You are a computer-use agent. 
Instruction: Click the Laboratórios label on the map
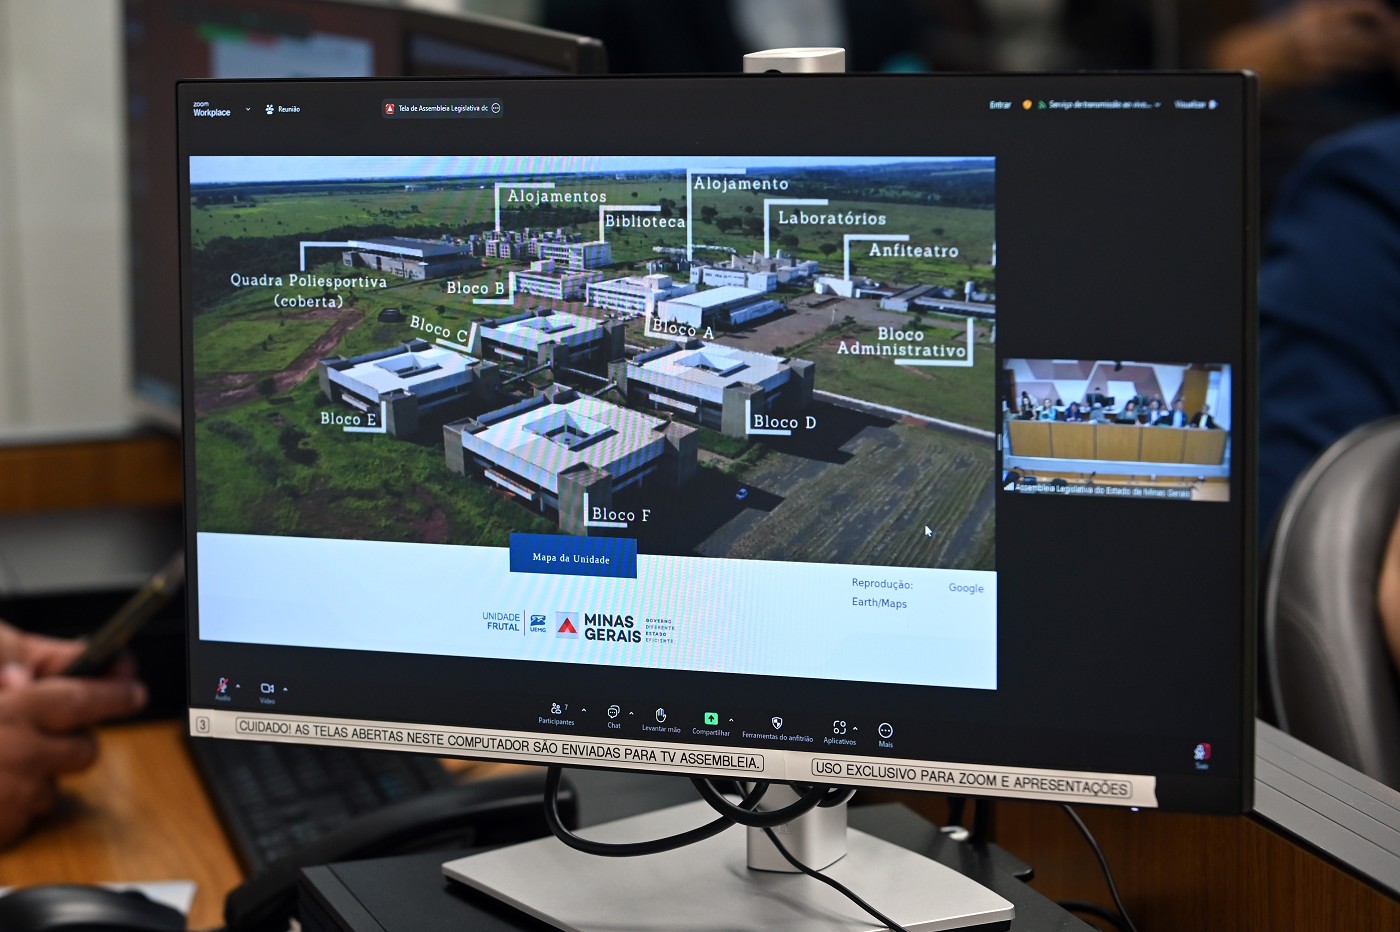[x=832, y=217]
